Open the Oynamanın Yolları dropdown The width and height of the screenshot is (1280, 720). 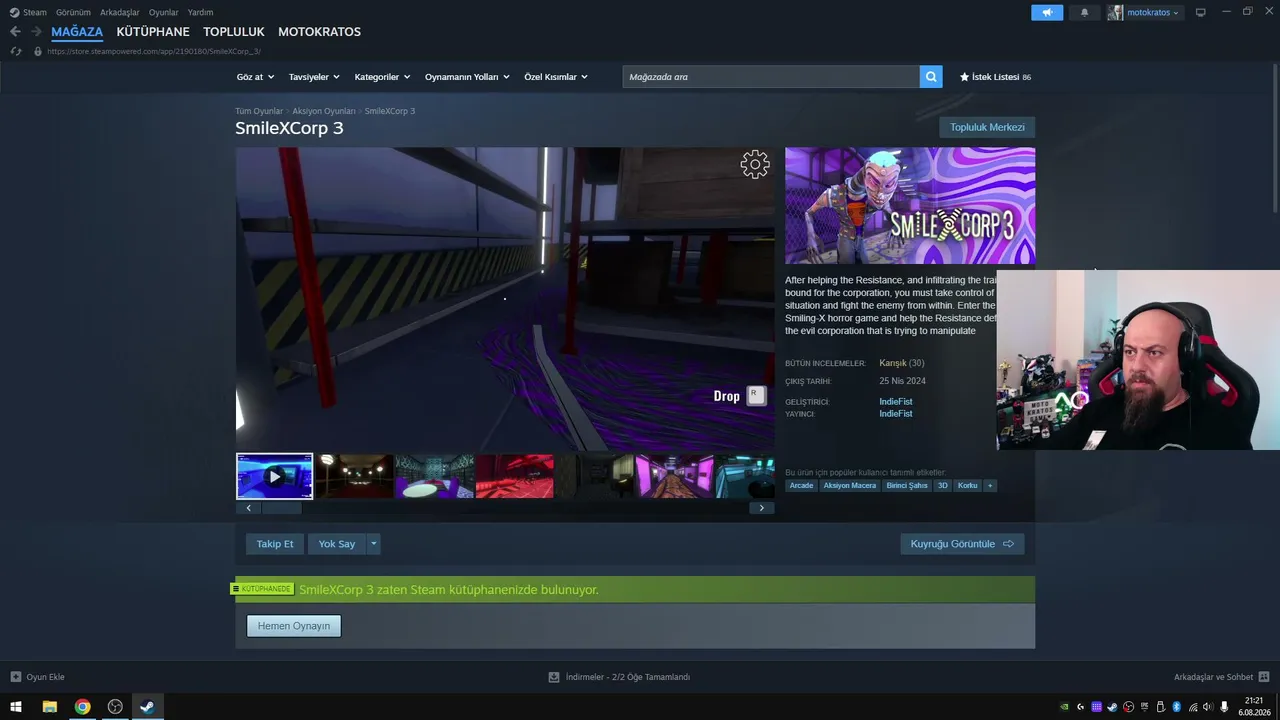[467, 77]
